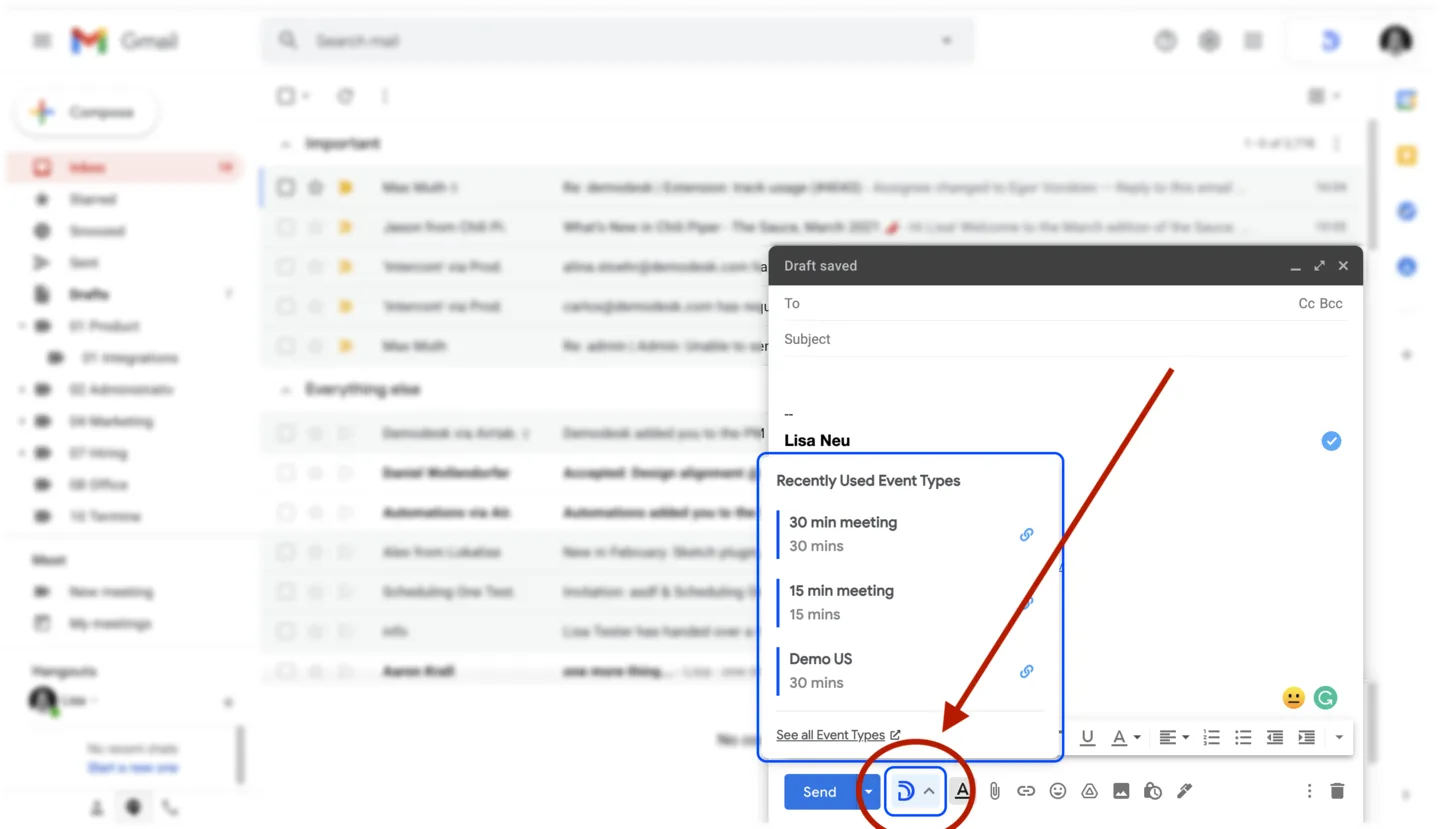Collapse the Demodesk event types chevron

click(929, 791)
